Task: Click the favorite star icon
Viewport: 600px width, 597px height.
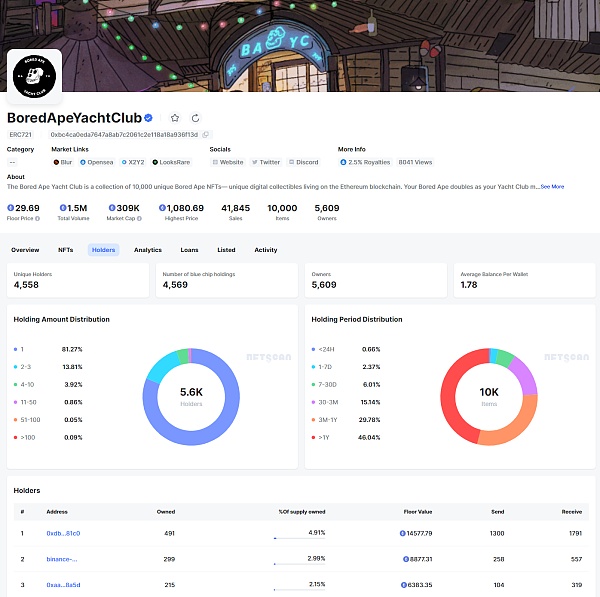Action: click(x=175, y=118)
